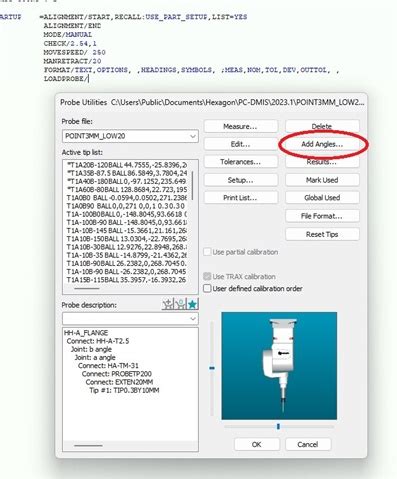Click the MOVESPEED/ 250 line
The height and width of the screenshot is (479, 397).
click(x=74, y=52)
